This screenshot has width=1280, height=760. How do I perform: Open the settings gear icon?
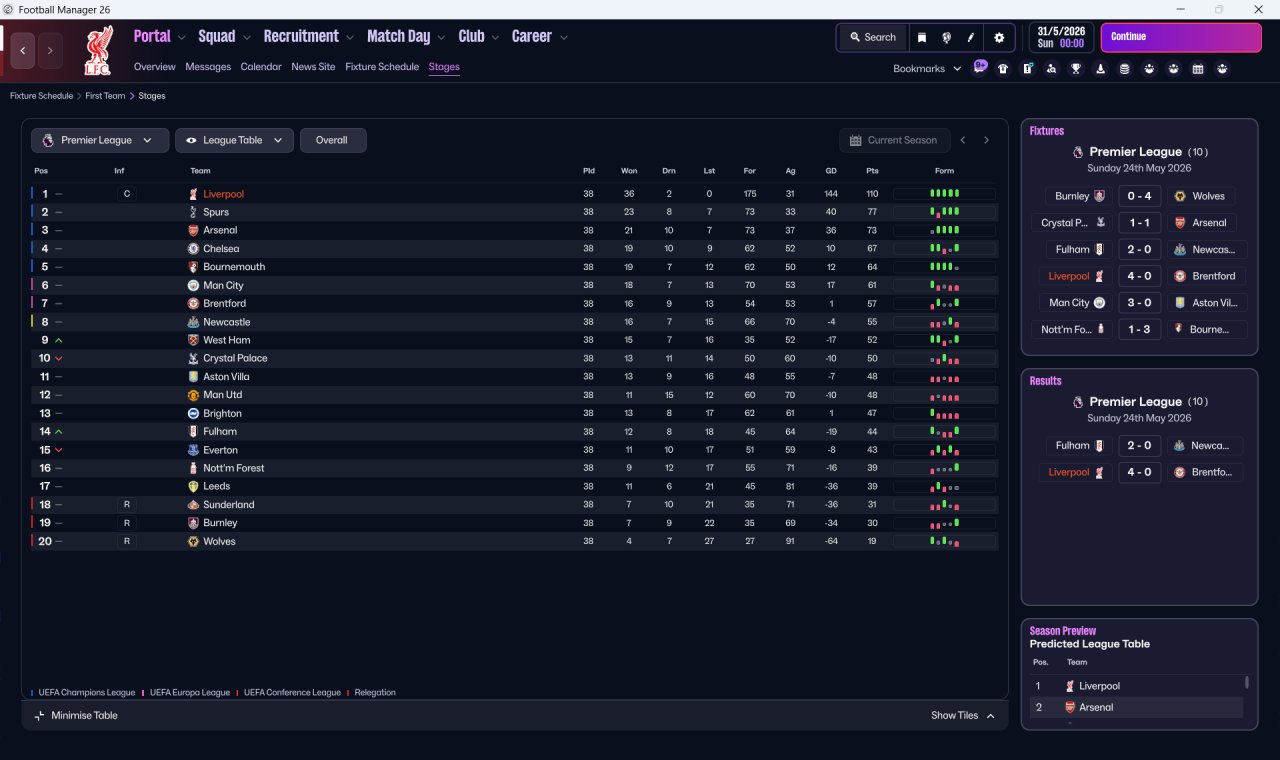(999, 37)
